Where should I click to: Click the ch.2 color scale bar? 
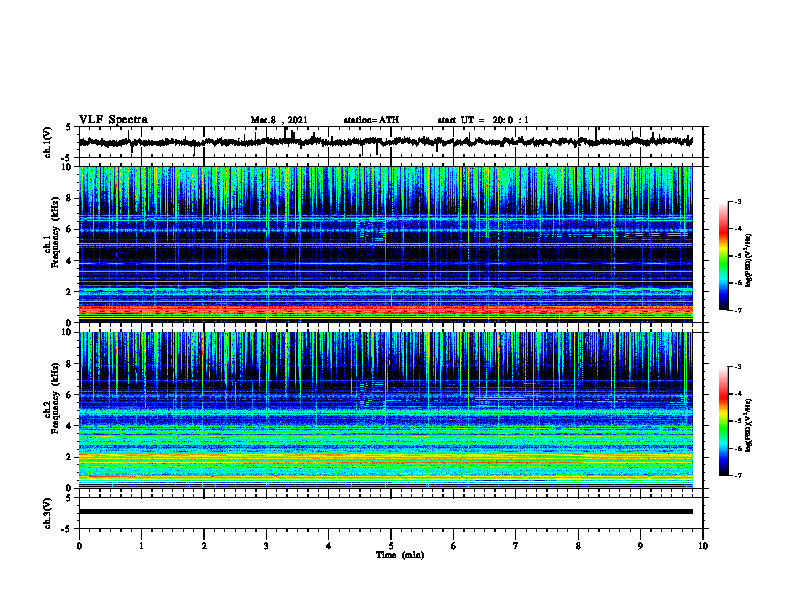(724, 421)
